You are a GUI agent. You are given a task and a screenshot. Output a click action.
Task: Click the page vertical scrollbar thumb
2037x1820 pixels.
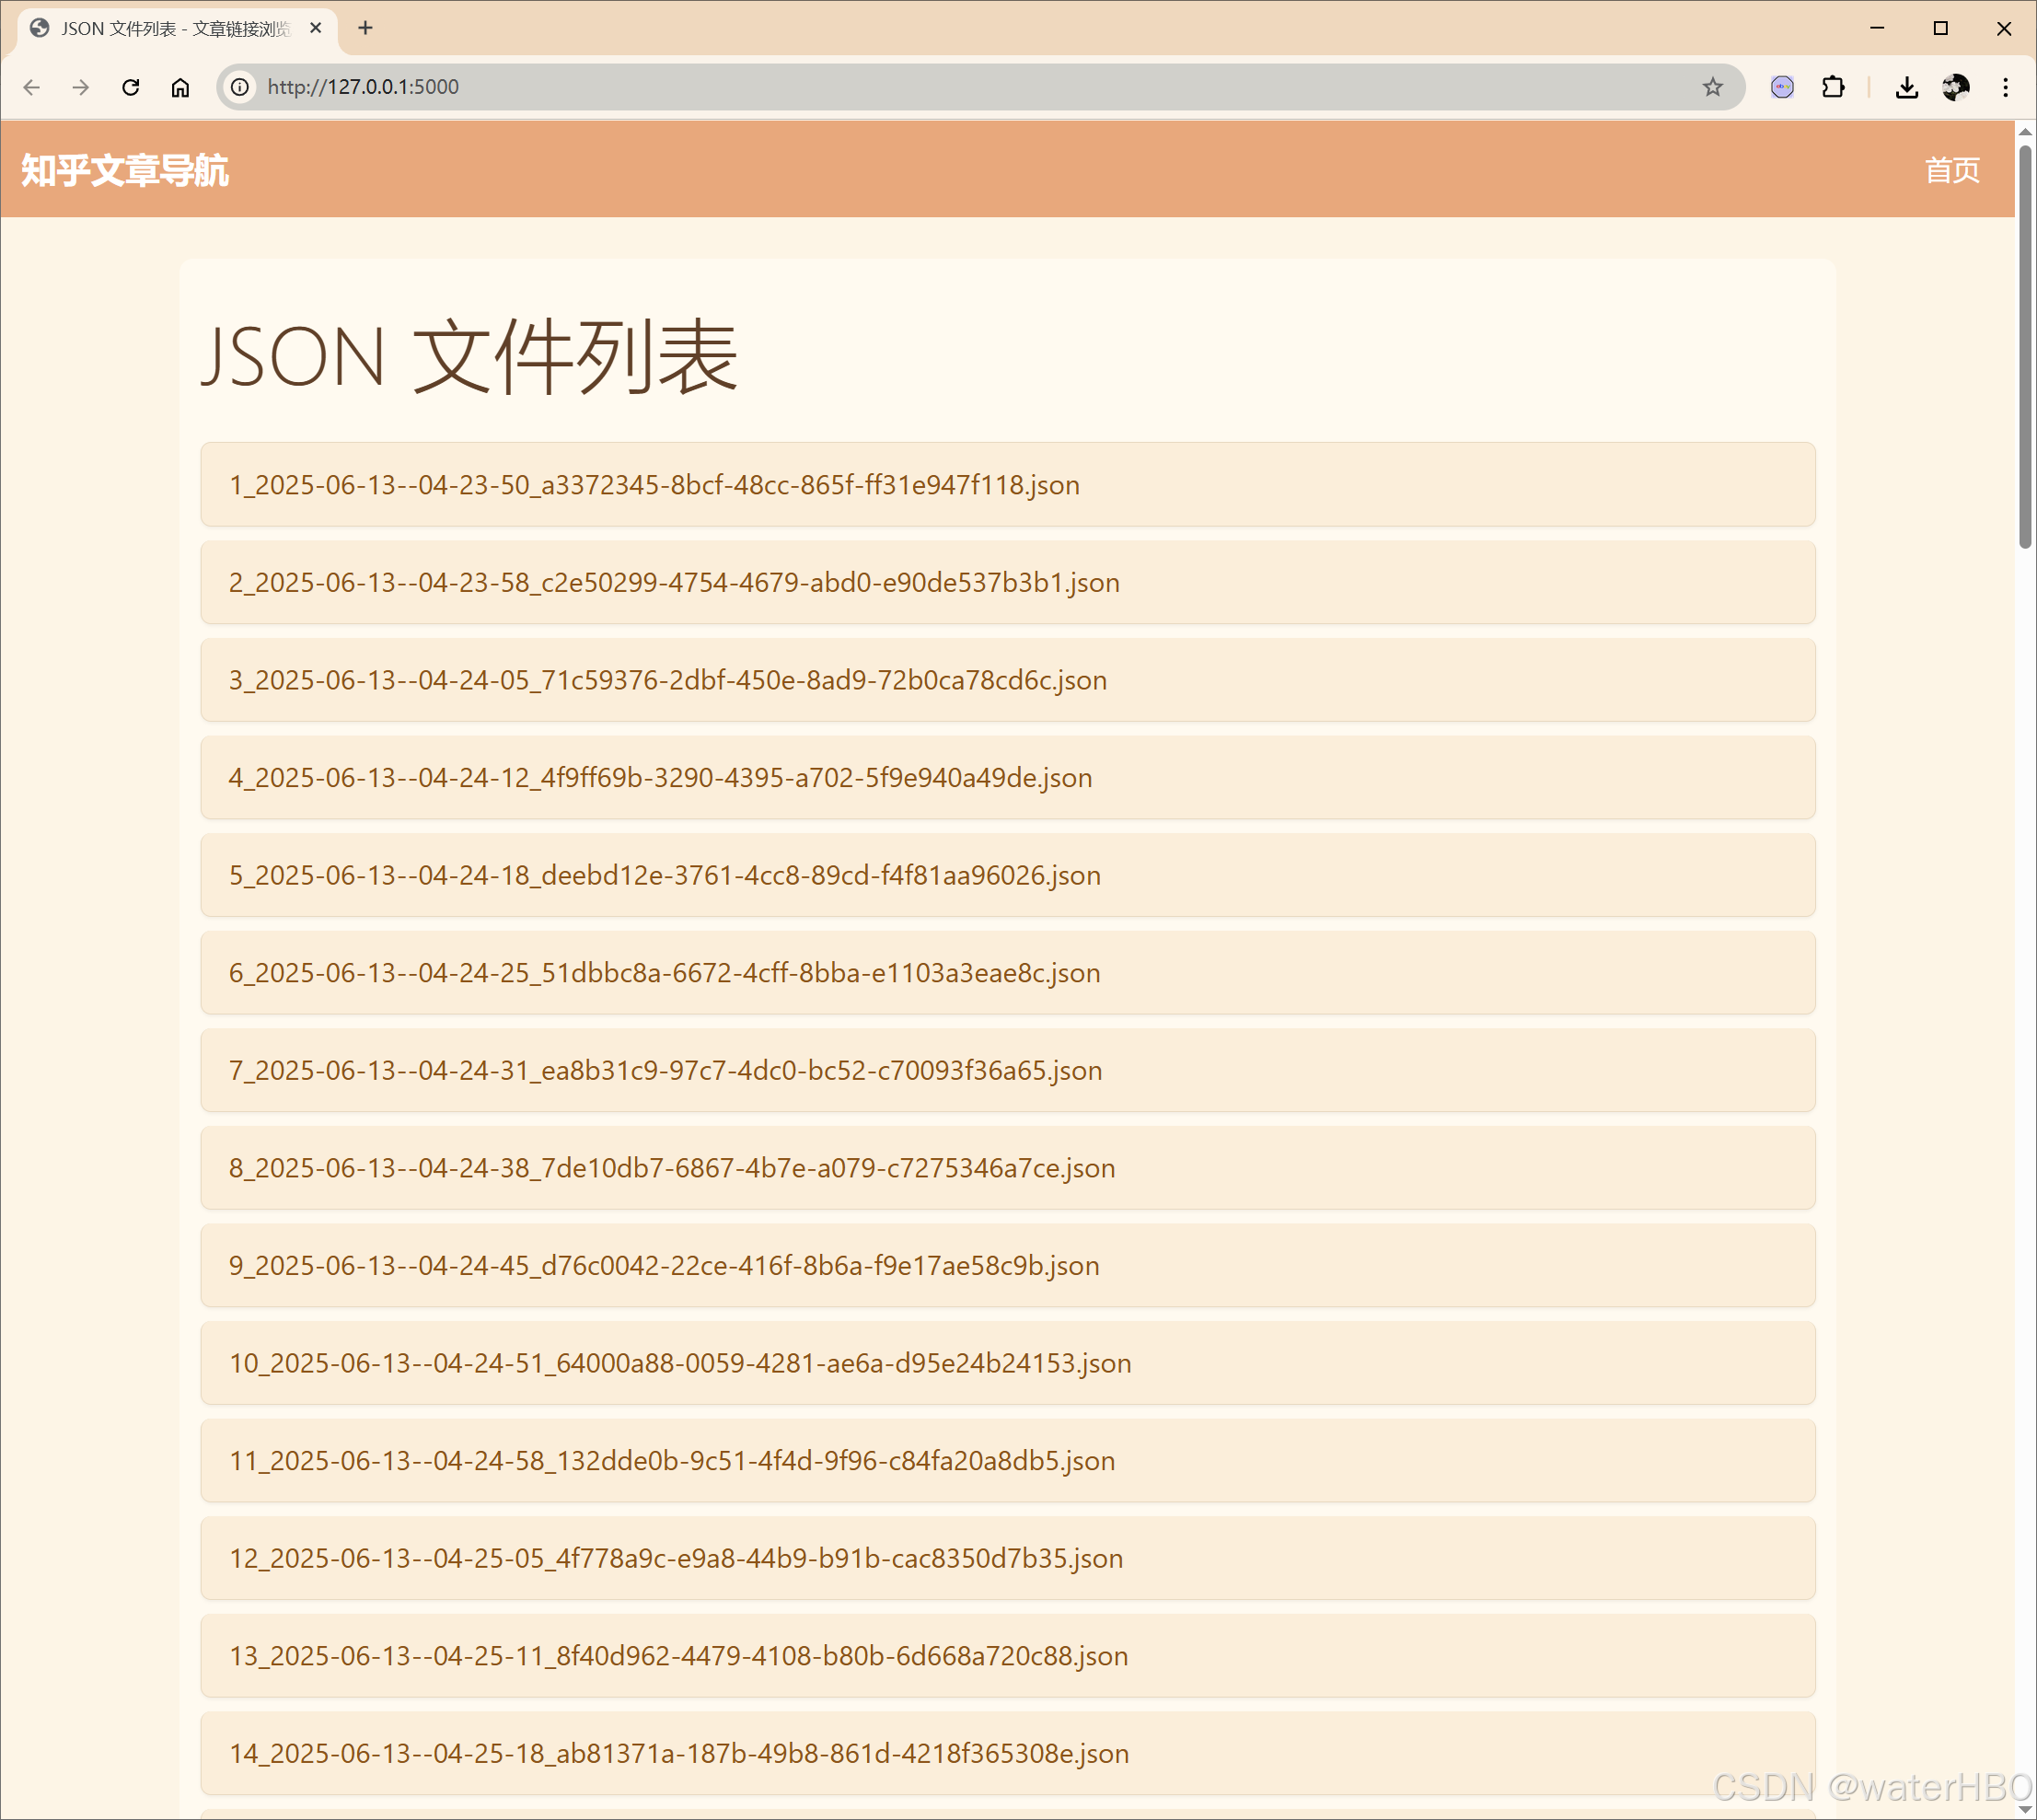tap(2025, 345)
